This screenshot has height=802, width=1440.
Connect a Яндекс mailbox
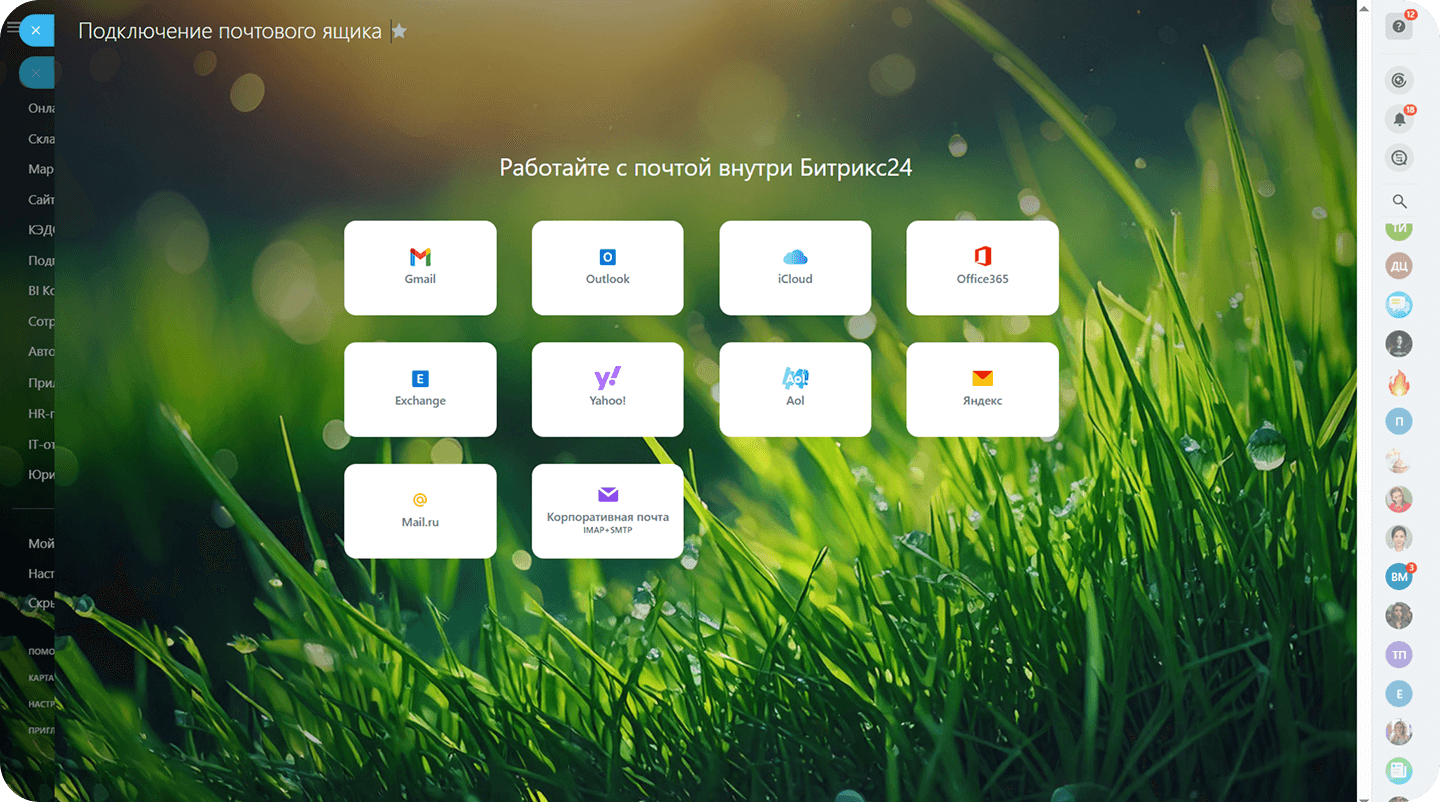pos(982,389)
